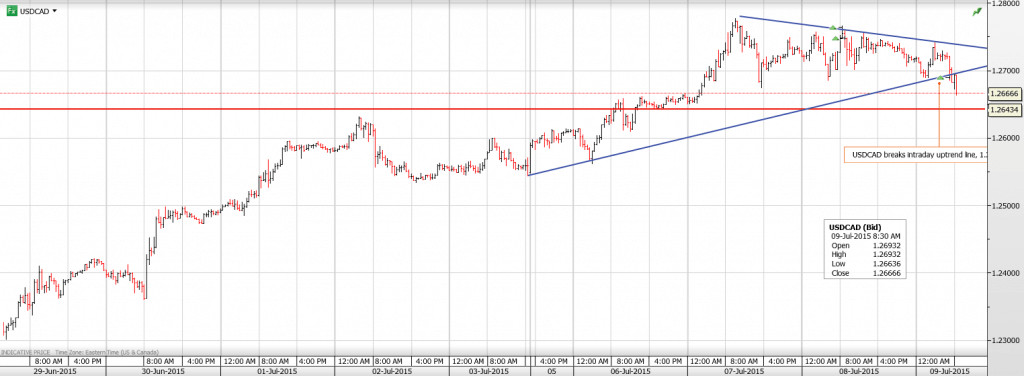Click the Low value 1.26636
This screenshot has height=376, width=1024.
coord(887,264)
